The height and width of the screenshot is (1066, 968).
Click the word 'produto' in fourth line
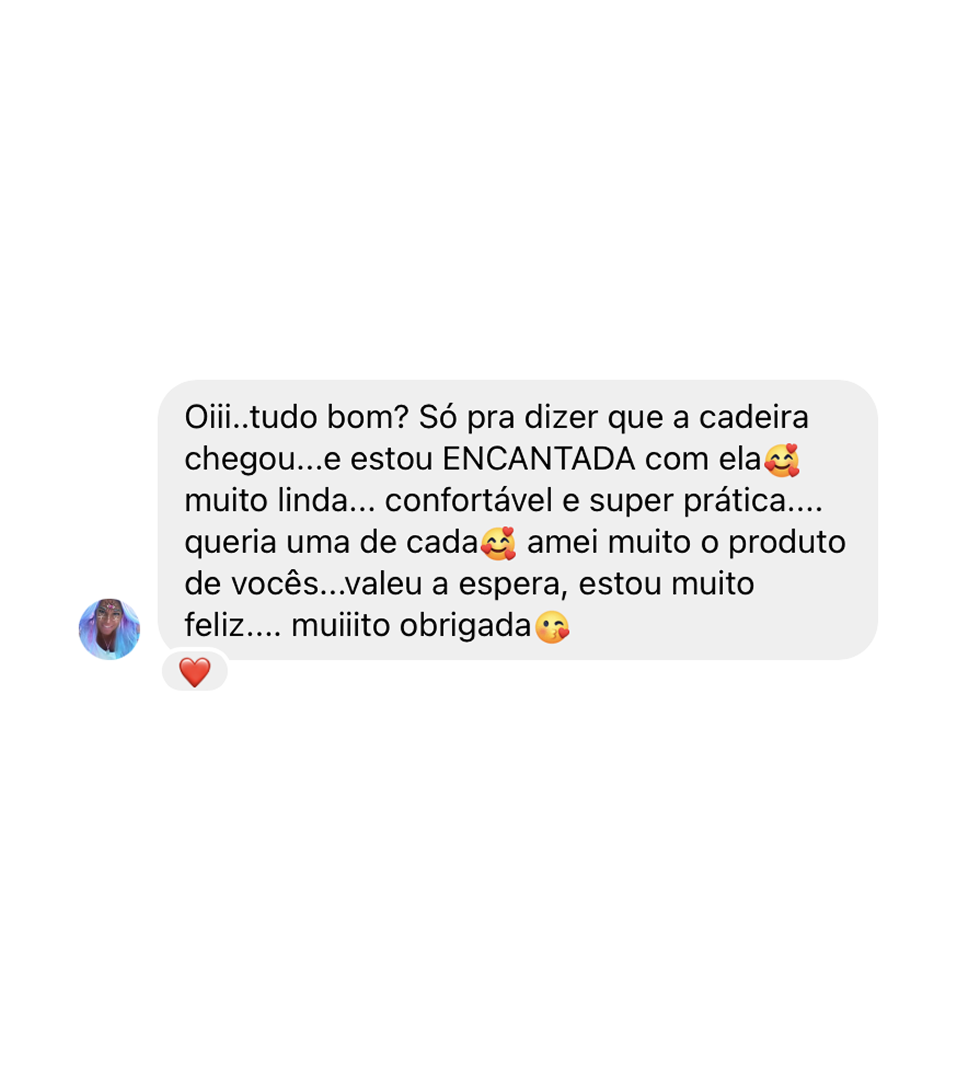click(787, 543)
